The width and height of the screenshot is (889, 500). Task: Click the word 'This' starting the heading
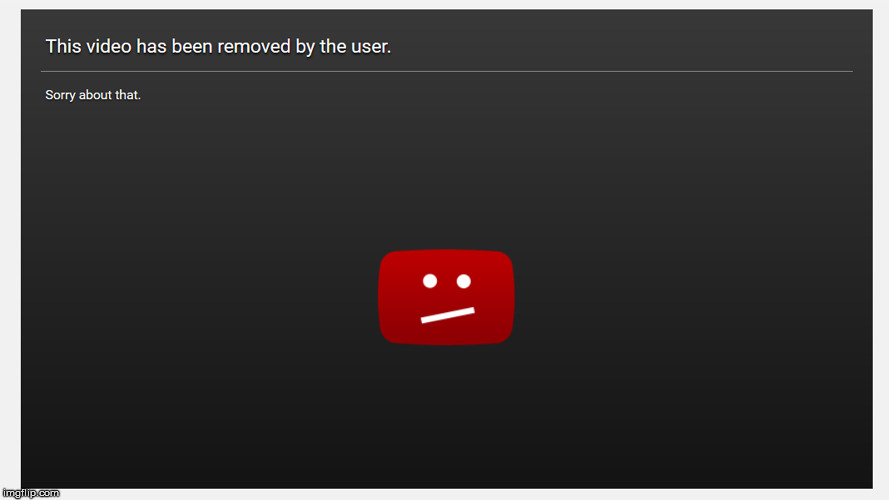tap(64, 46)
